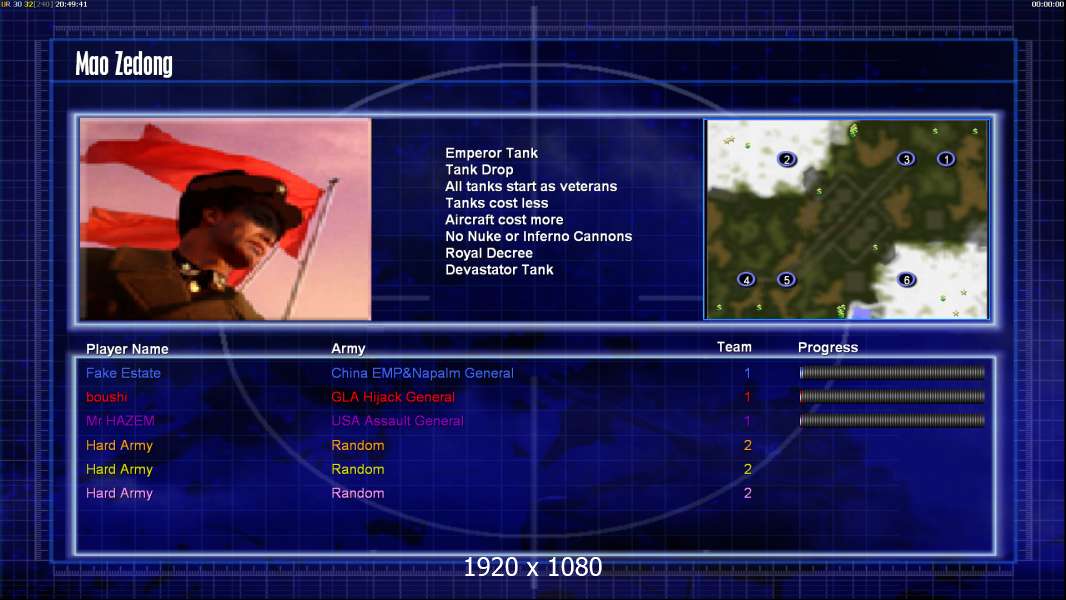Click the orange Random army entry

358,445
